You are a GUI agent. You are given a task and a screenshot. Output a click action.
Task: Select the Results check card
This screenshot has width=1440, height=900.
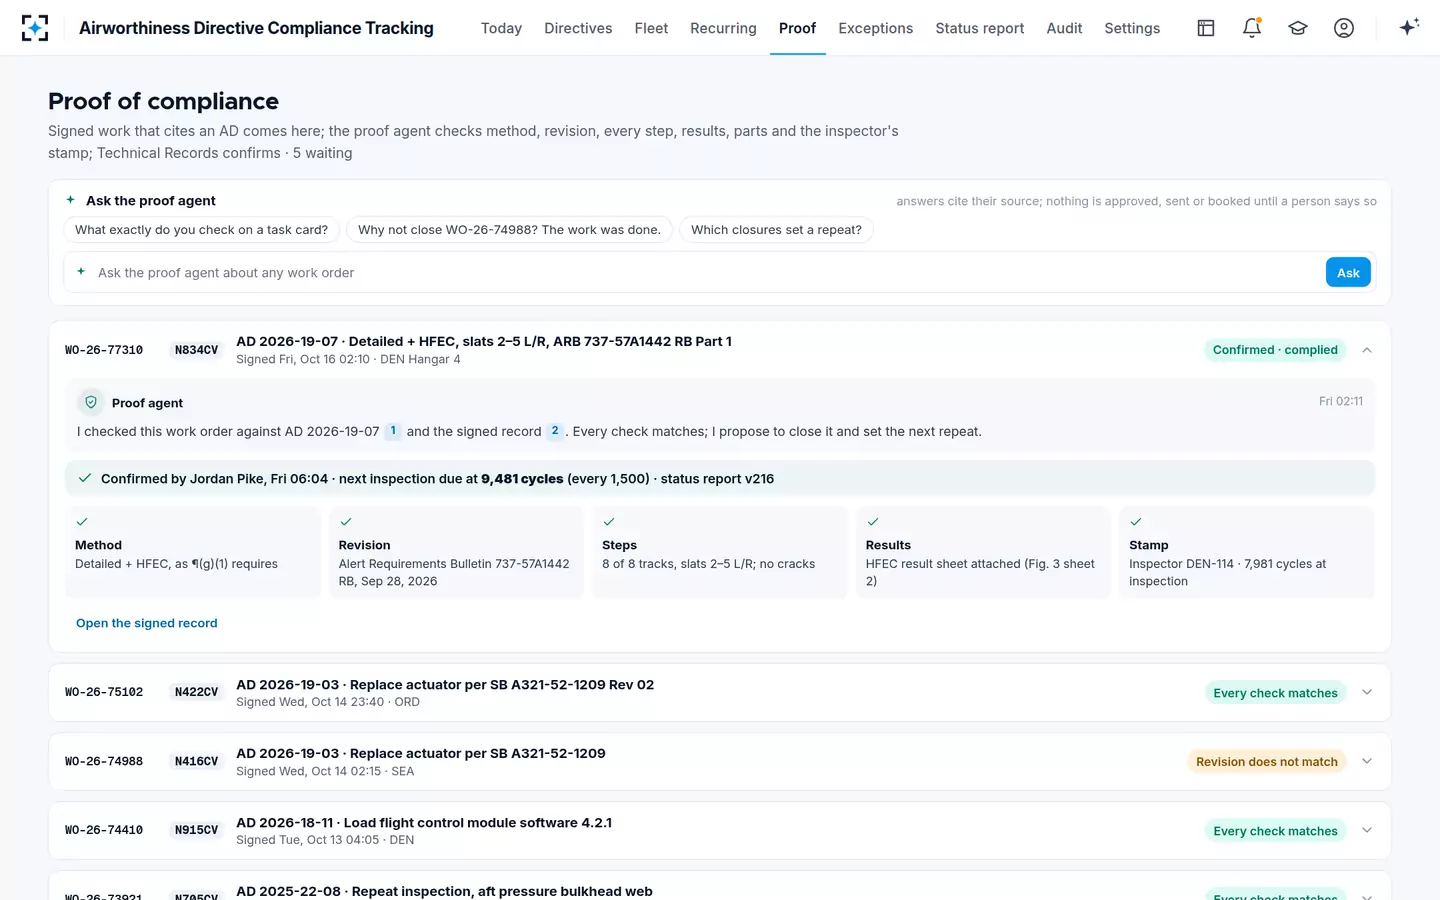click(983, 552)
